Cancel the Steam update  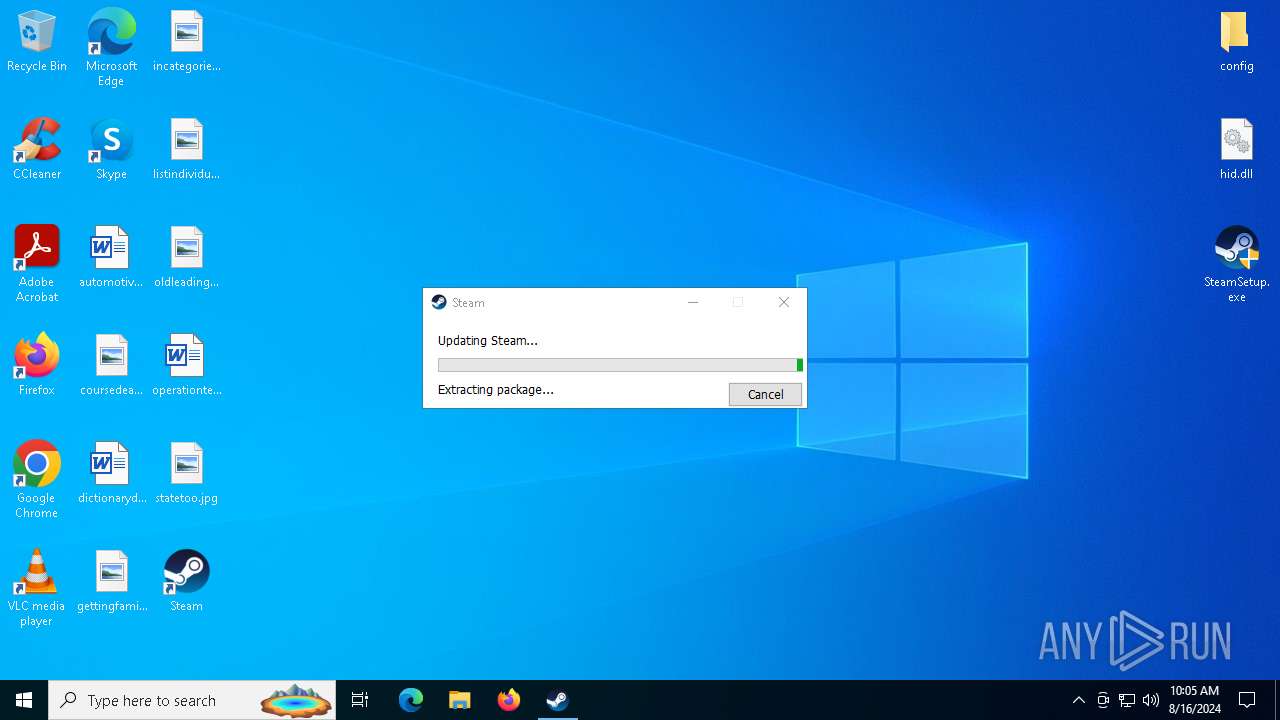pyautogui.click(x=765, y=394)
